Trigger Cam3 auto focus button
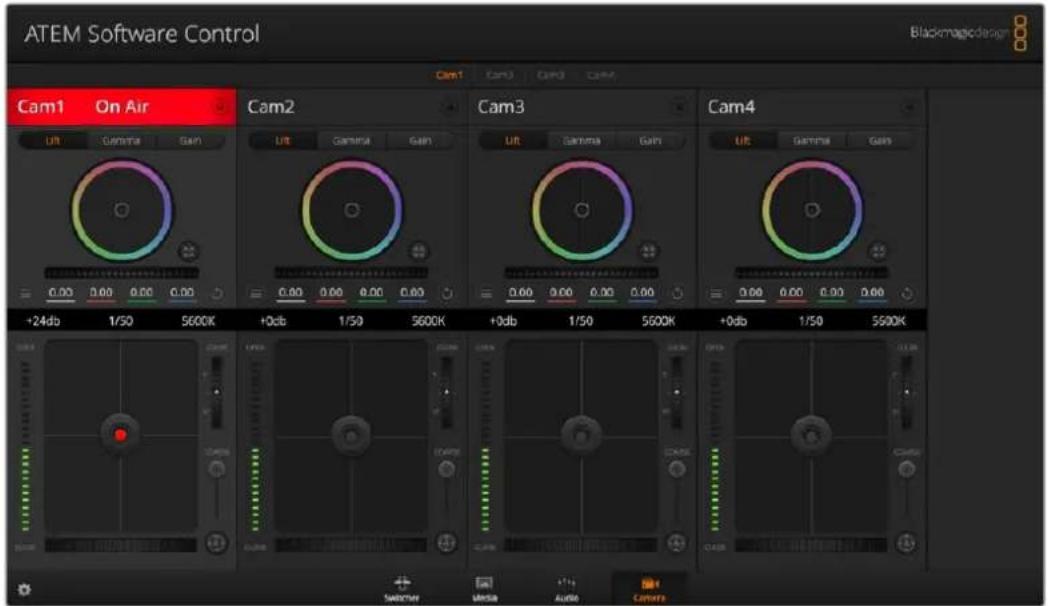The width and height of the screenshot is (1048, 606). [676, 543]
